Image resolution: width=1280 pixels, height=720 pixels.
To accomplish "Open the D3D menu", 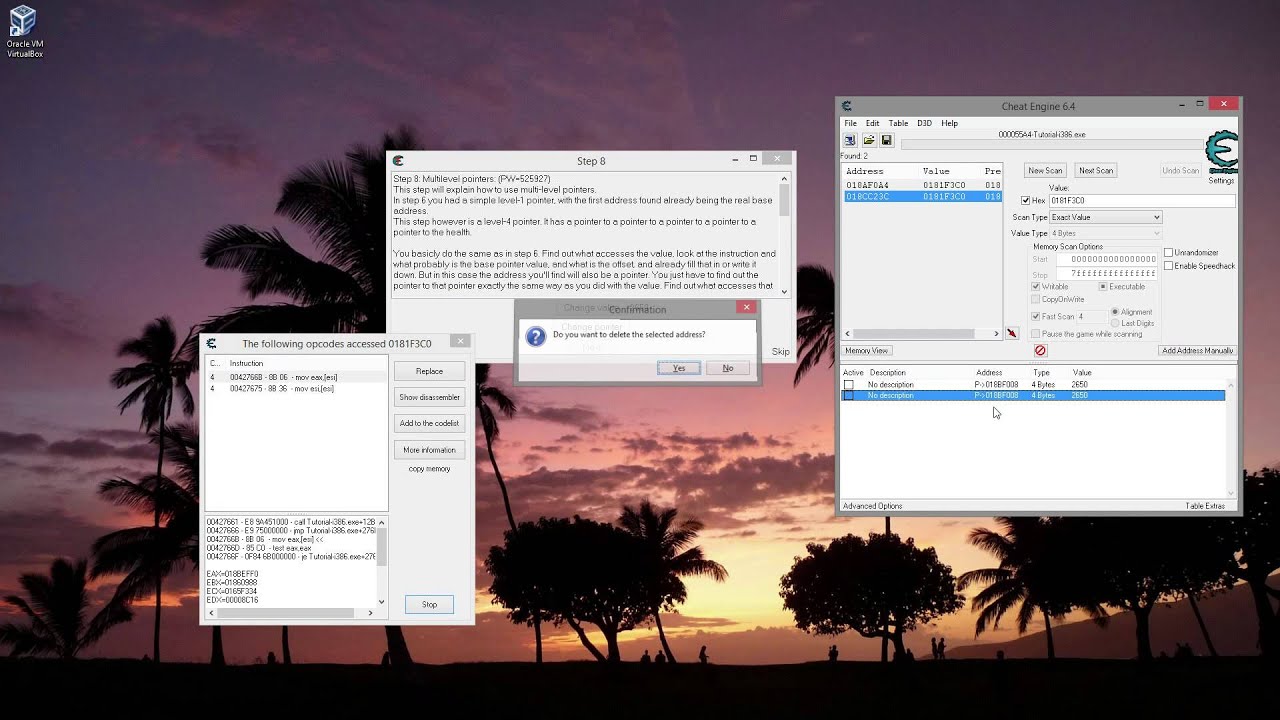I will [x=924, y=123].
